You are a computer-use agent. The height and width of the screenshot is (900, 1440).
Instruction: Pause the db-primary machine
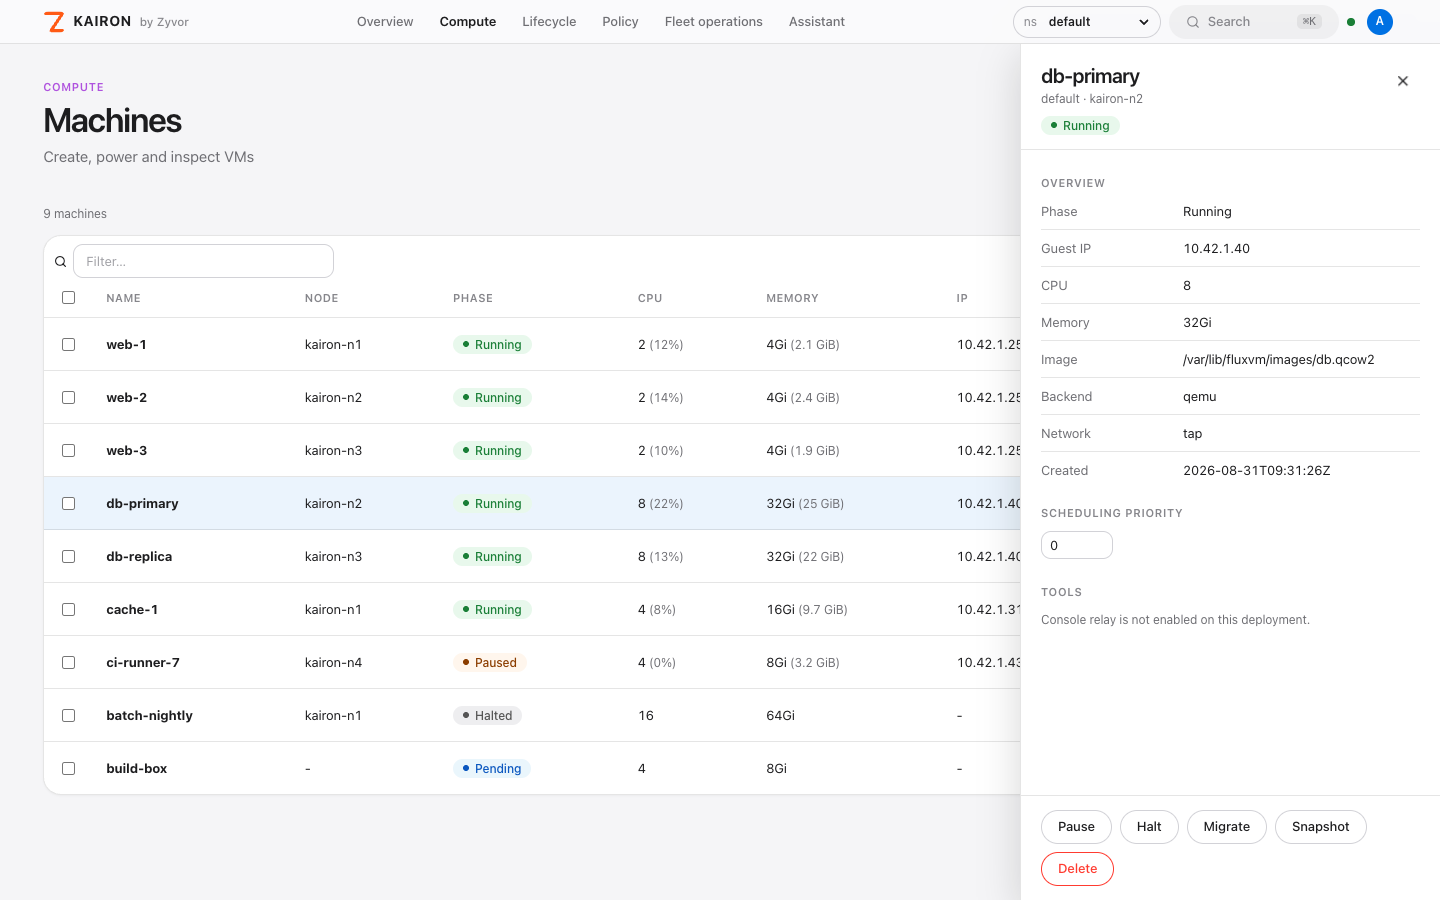1076,827
